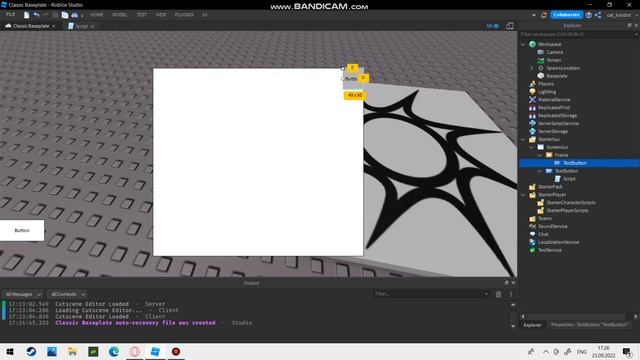The image size is (640, 360).
Task: Switch to the Classic Baseplate document tab
Action: [31, 26]
